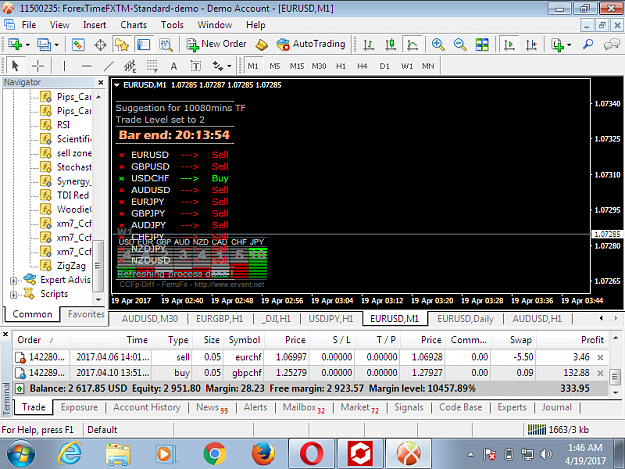Toggle chart shift icon
The height and width of the screenshot is (469, 625).
[x=531, y=44]
